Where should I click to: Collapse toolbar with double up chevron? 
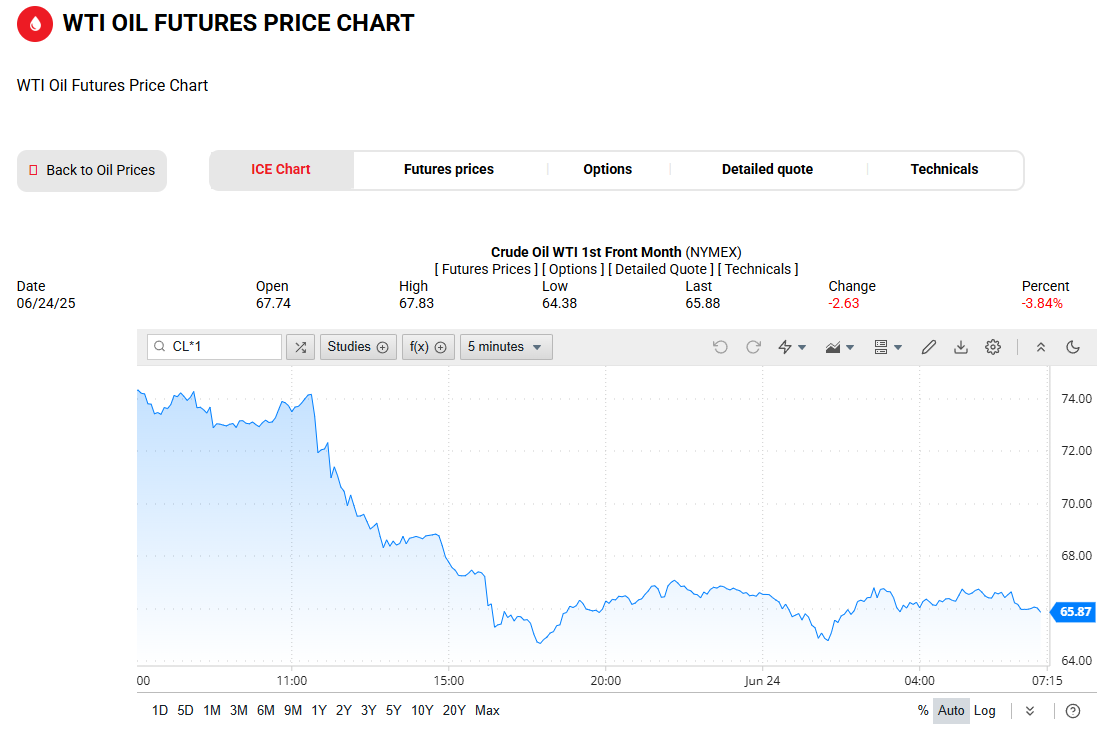[x=1040, y=347]
